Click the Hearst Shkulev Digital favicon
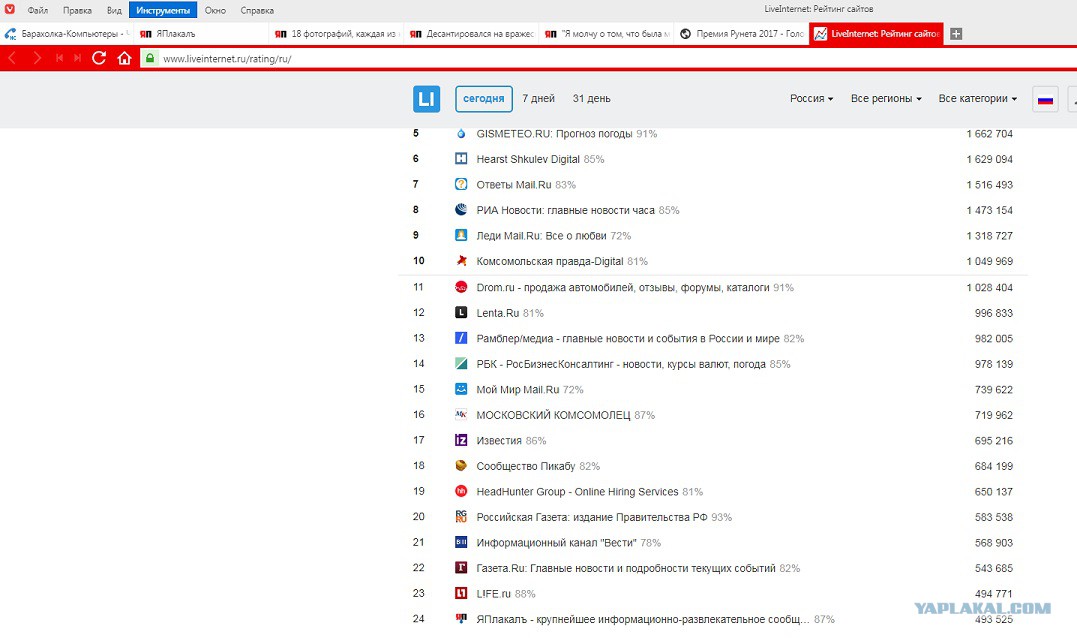 [461, 159]
